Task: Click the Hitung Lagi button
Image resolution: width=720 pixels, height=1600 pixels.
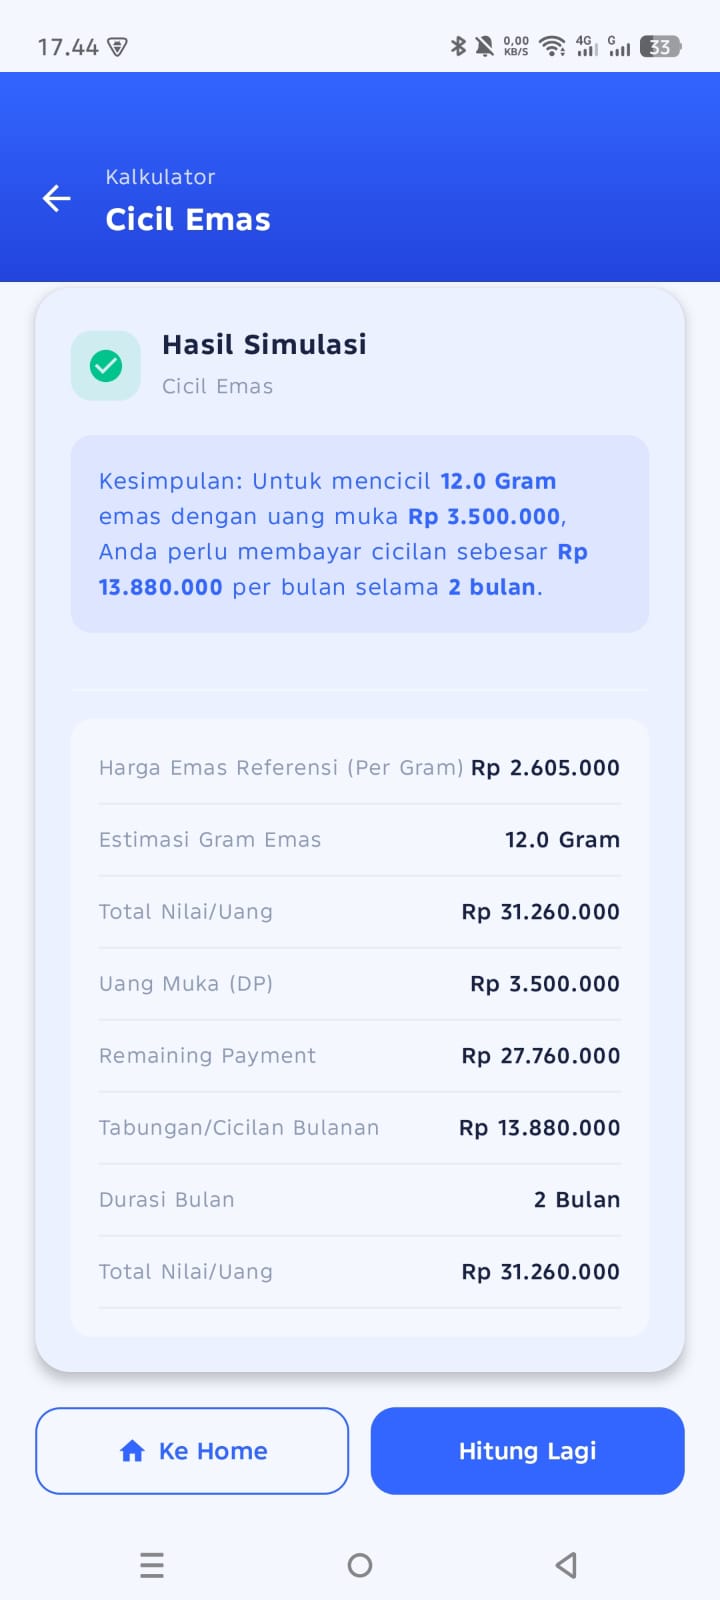Action: click(528, 1451)
